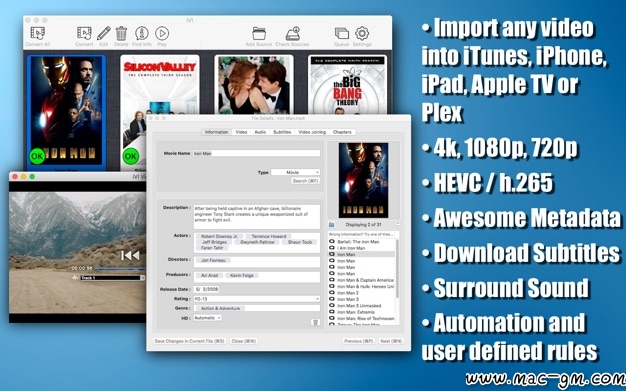
Task: Open the Type dropdown showing Movie
Action: tap(295, 172)
